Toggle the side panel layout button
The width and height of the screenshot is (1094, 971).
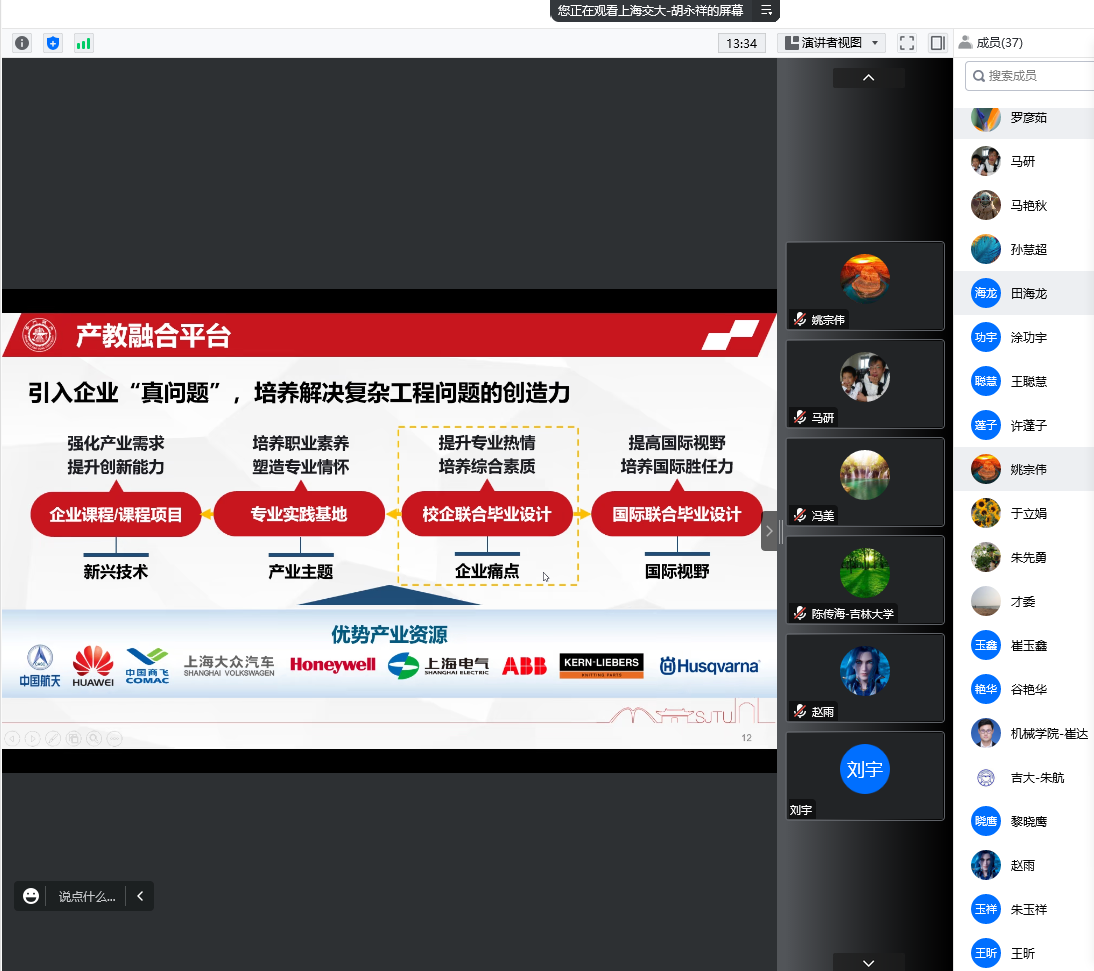tap(937, 43)
